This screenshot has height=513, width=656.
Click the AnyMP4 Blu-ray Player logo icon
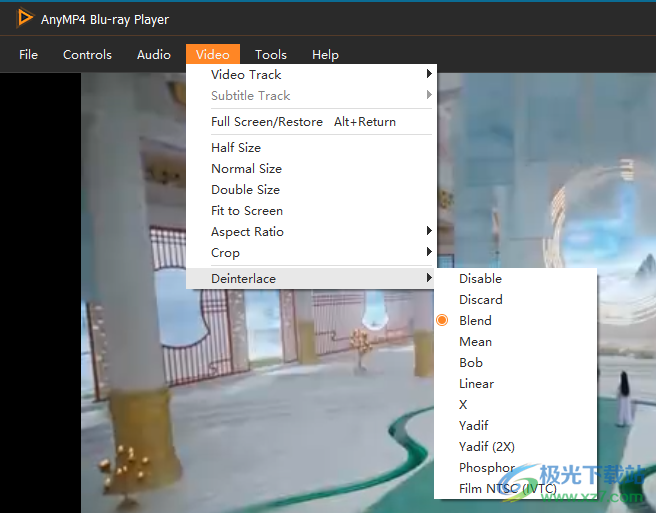click(x=24, y=18)
